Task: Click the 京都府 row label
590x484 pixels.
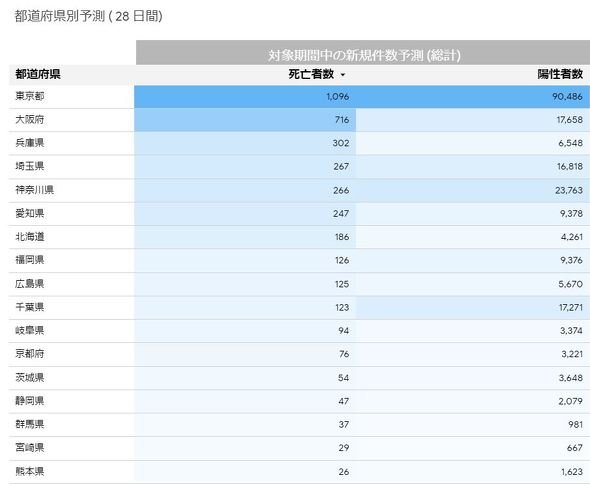Action: [x=30, y=354]
